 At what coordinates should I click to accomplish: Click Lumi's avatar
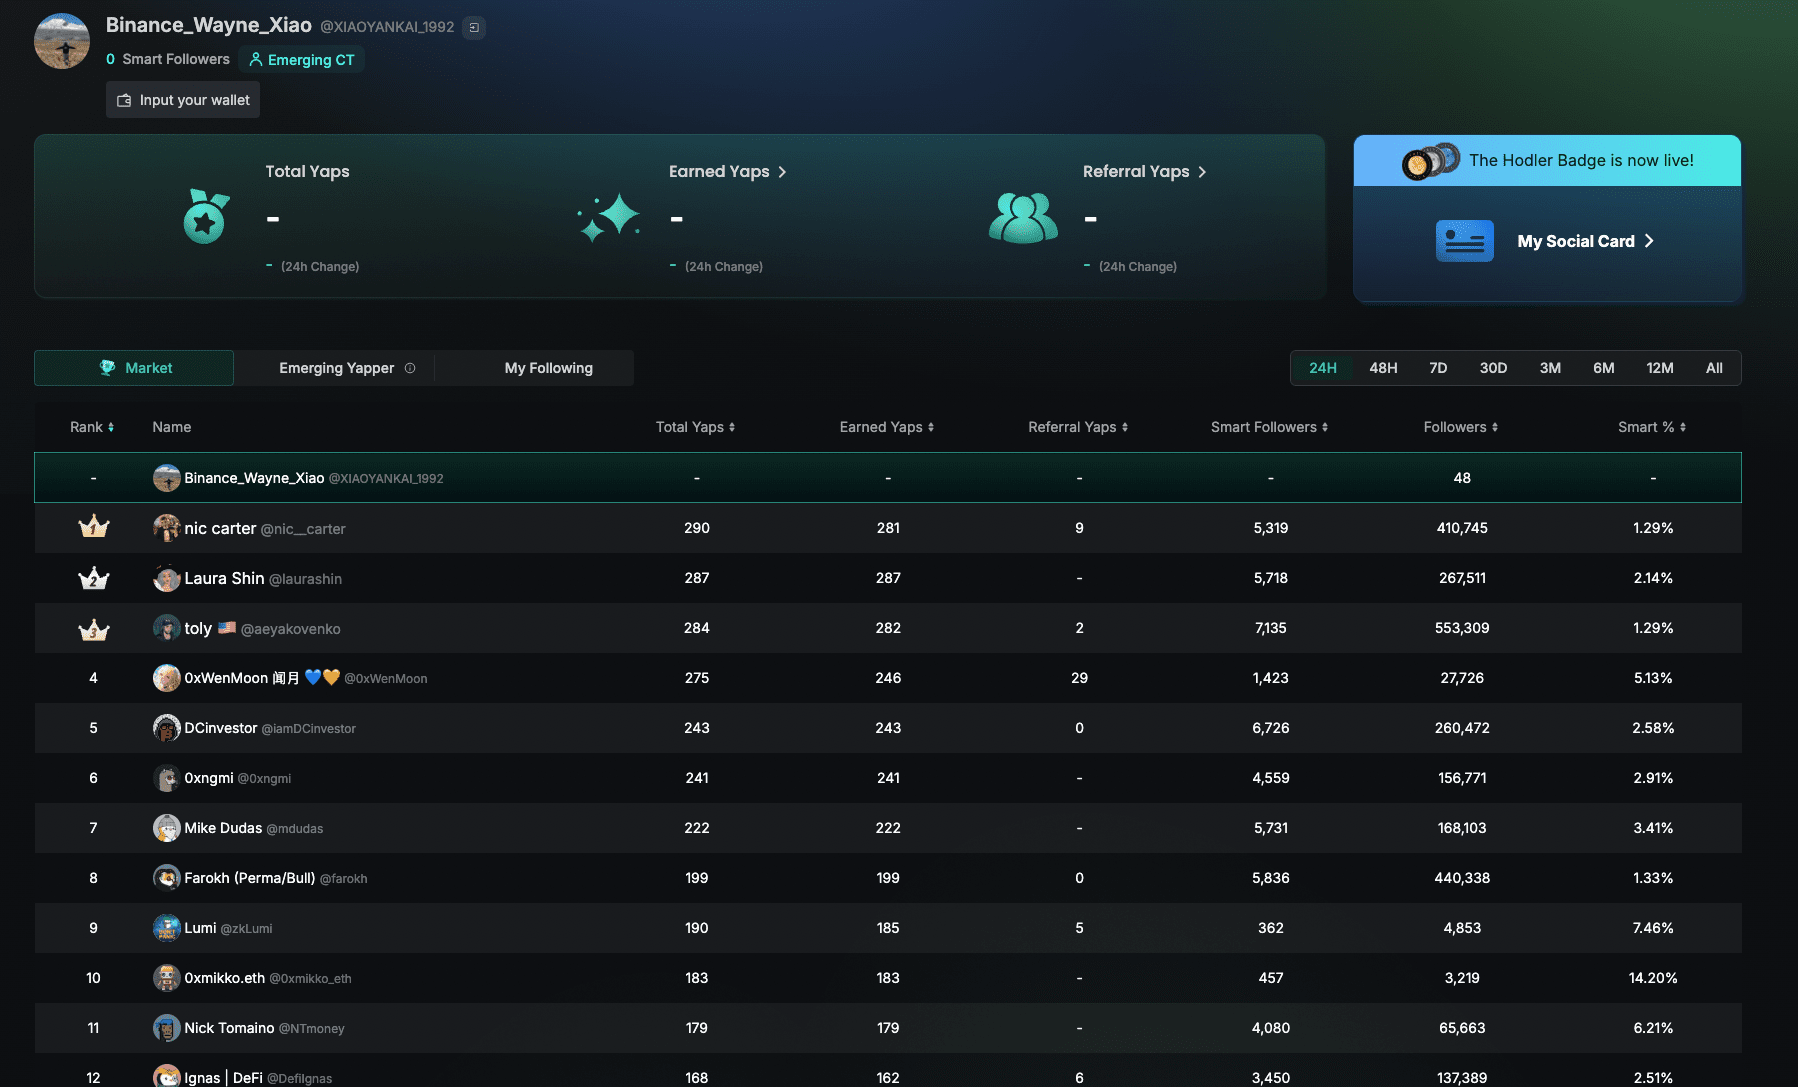pyautogui.click(x=167, y=928)
